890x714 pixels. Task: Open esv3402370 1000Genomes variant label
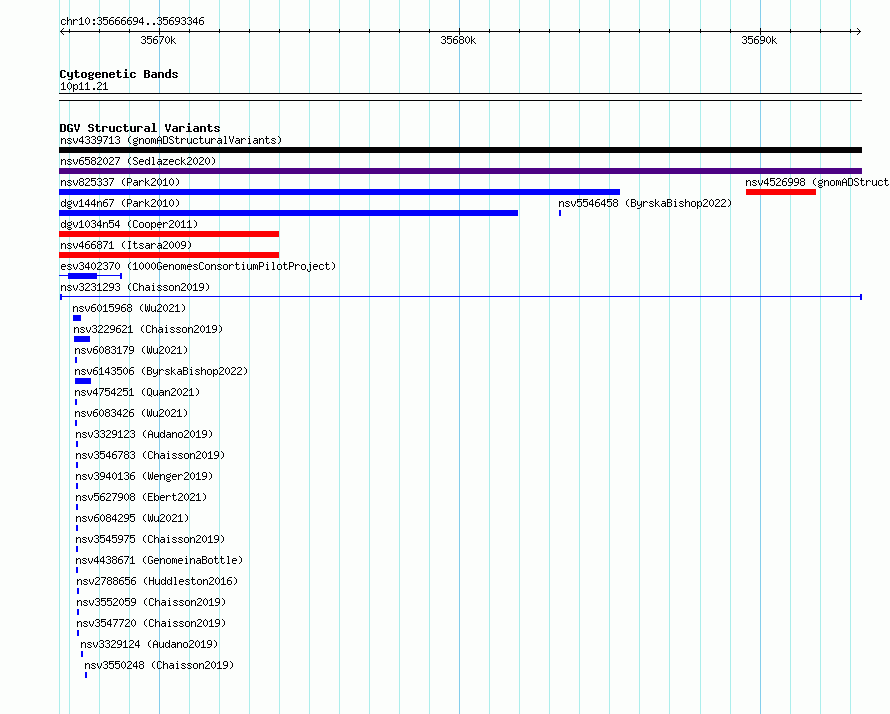pyautogui.click(x=198, y=266)
